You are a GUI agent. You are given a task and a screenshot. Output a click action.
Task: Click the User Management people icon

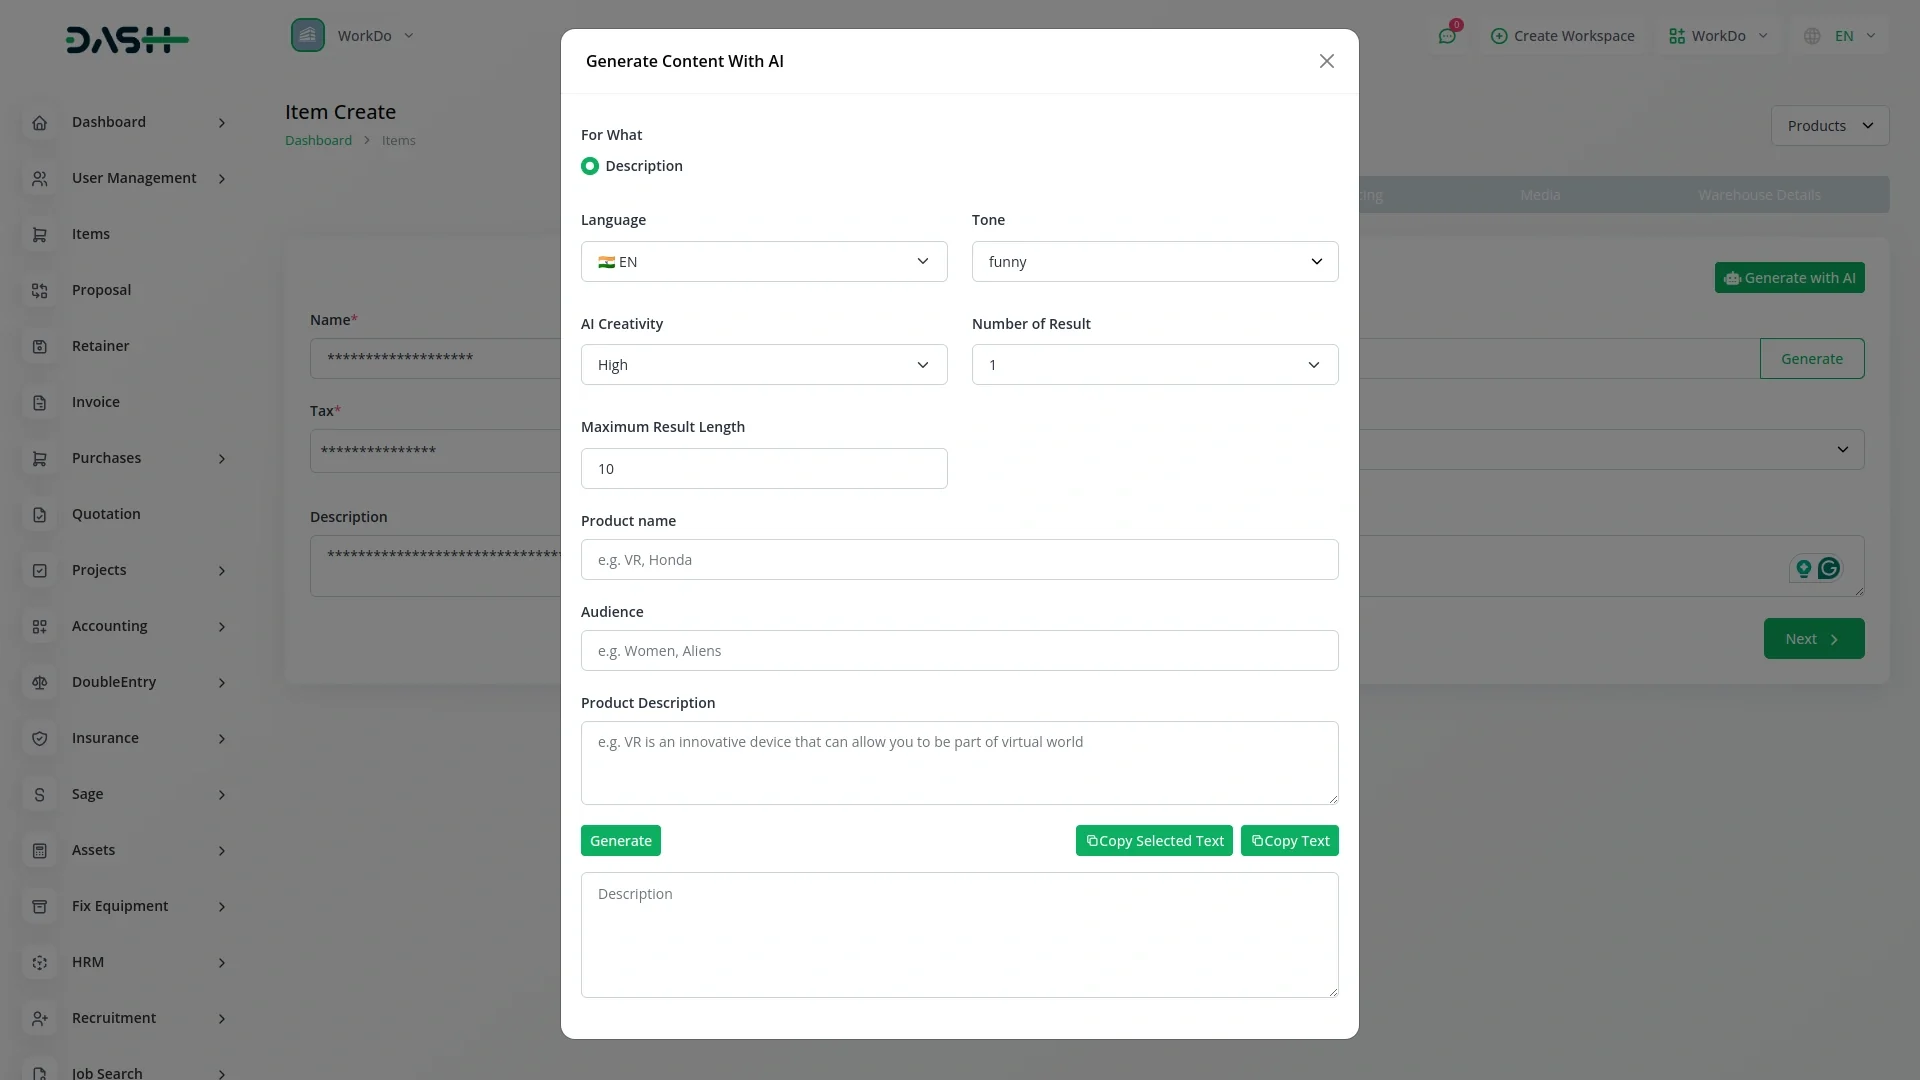[40, 178]
